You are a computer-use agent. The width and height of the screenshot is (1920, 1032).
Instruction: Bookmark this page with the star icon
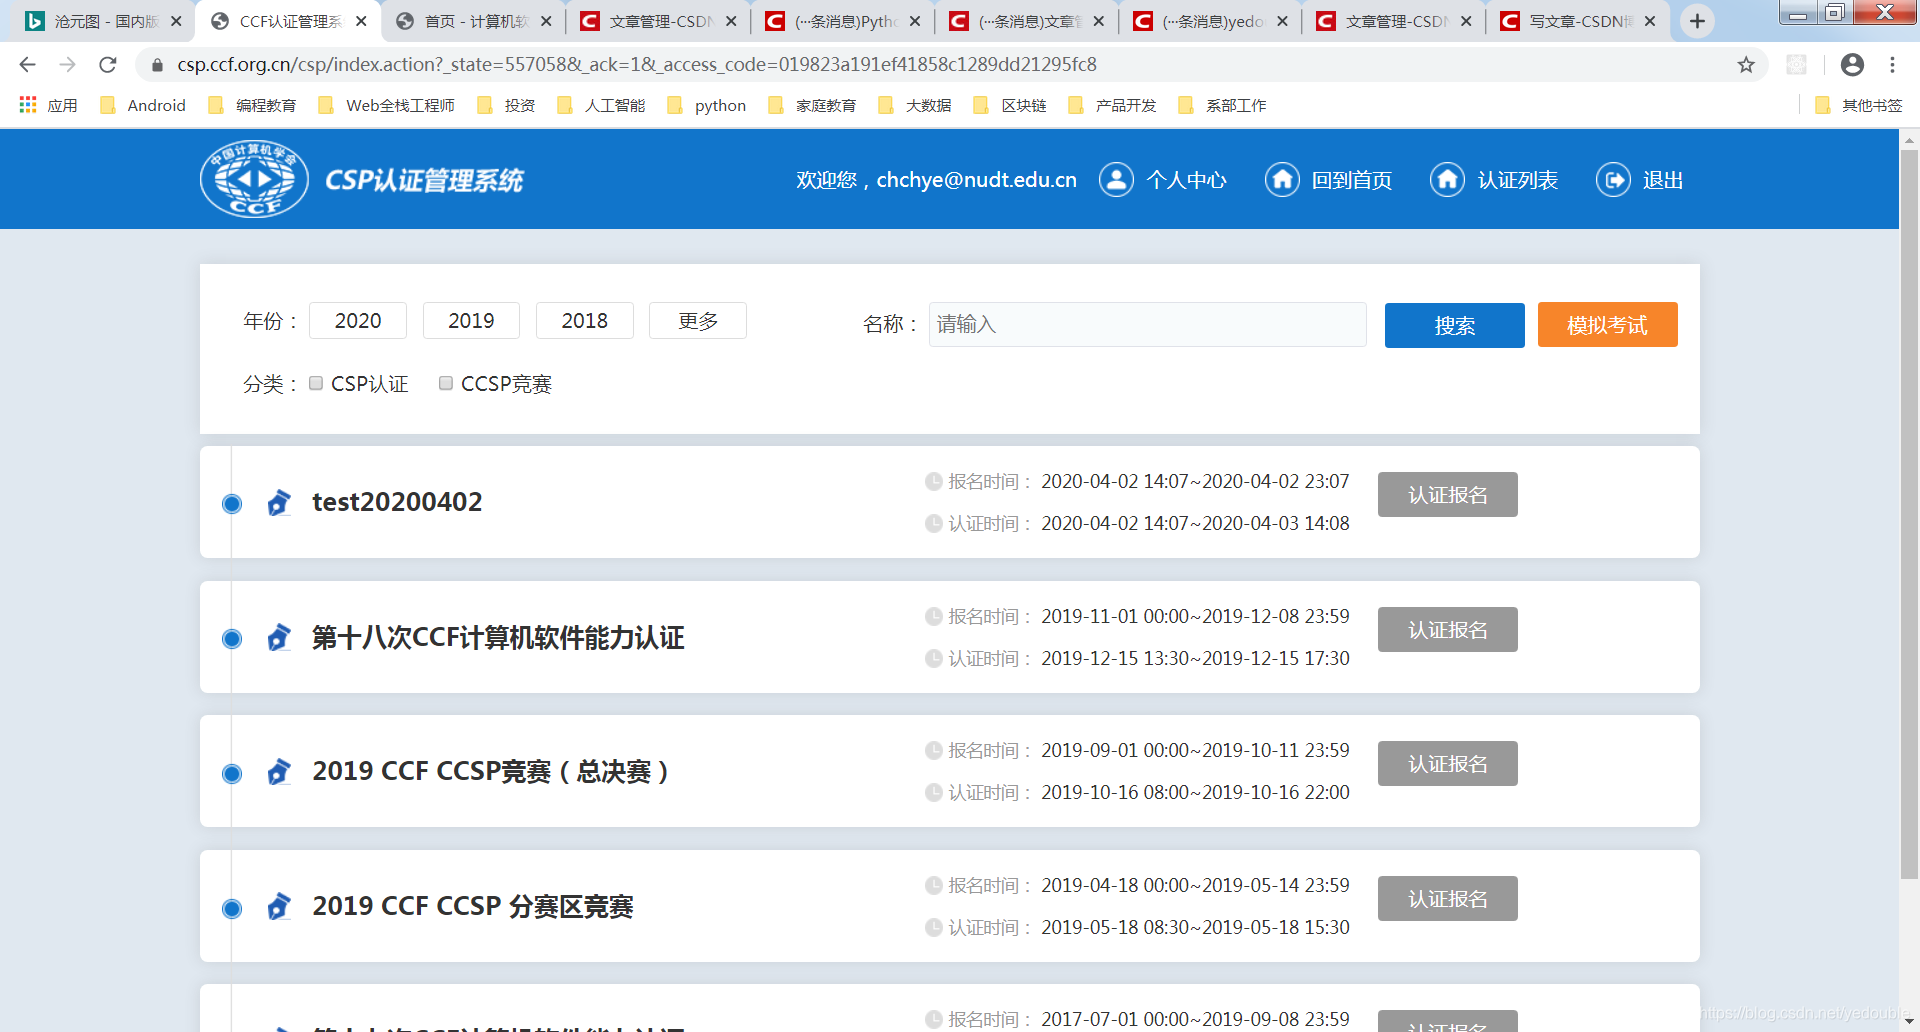click(1746, 64)
